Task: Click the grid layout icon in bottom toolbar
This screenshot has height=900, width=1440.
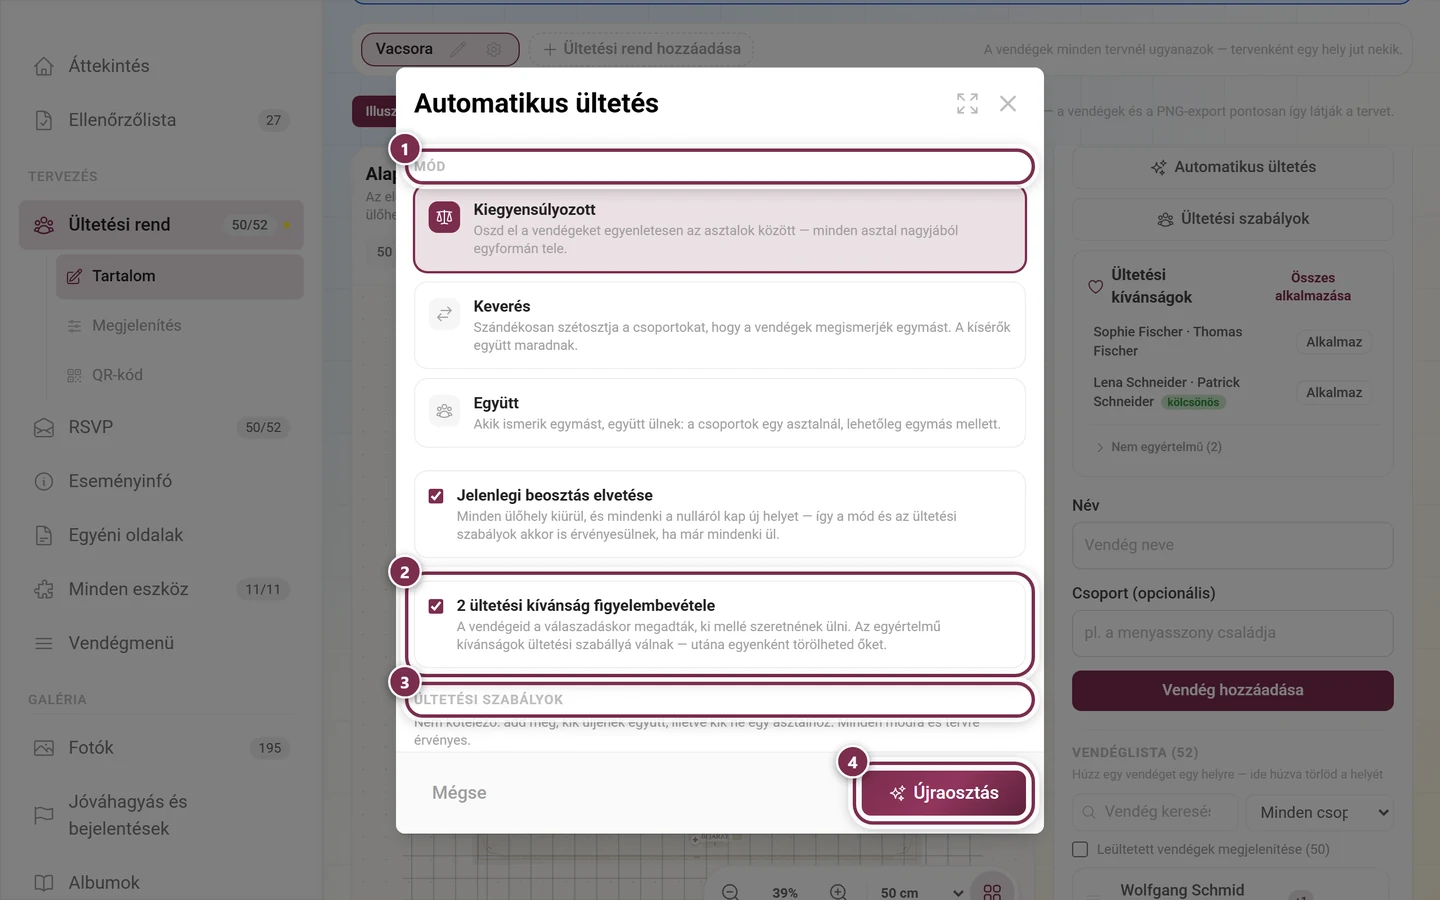Action: coord(992,890)
